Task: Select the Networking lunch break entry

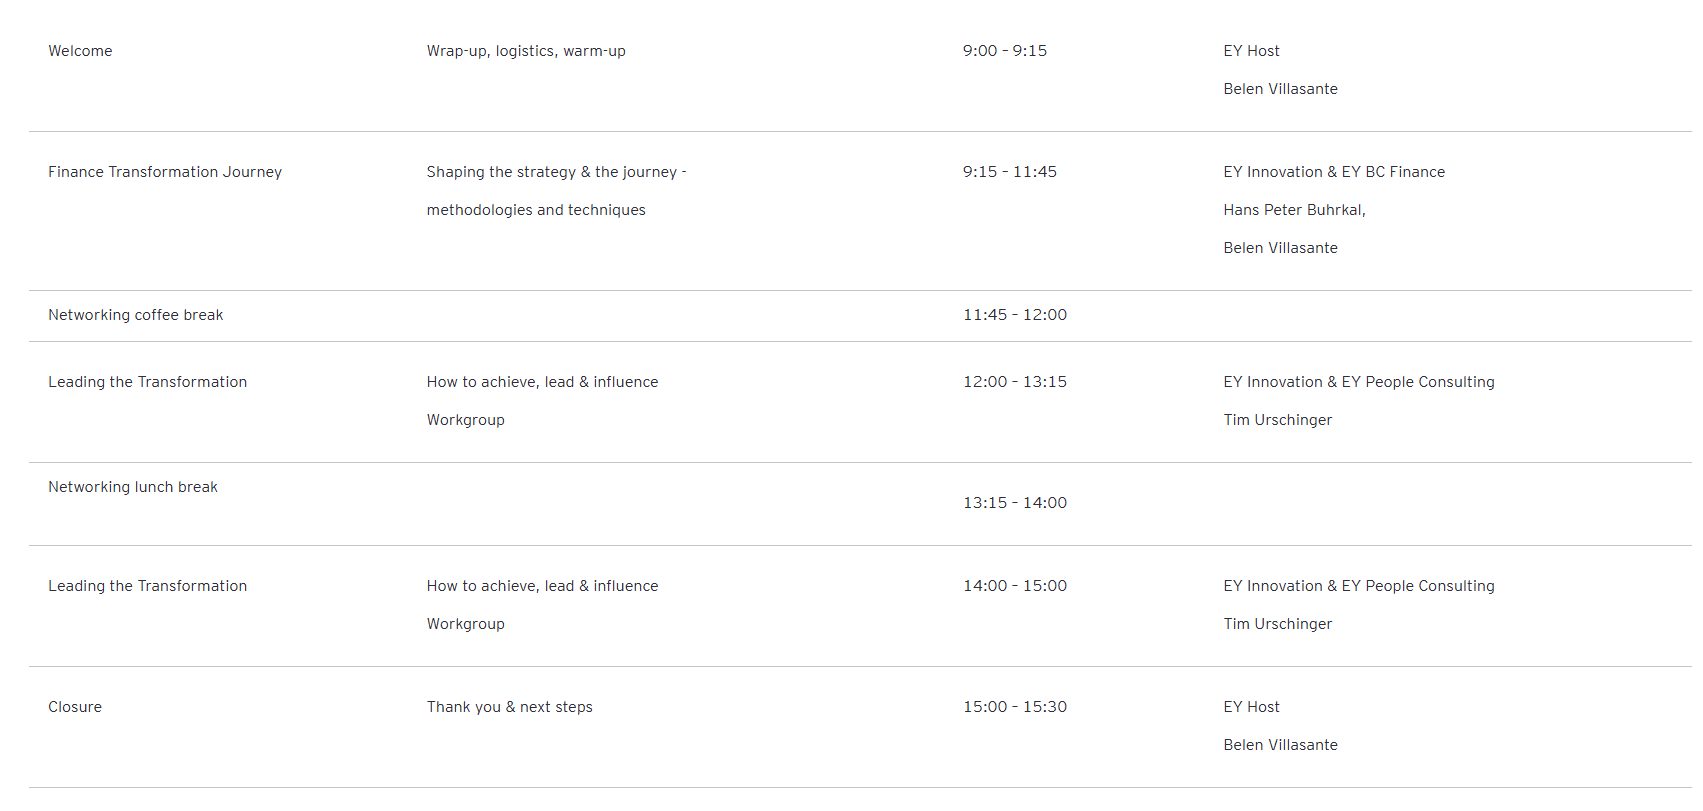Action: pos(133,487)
